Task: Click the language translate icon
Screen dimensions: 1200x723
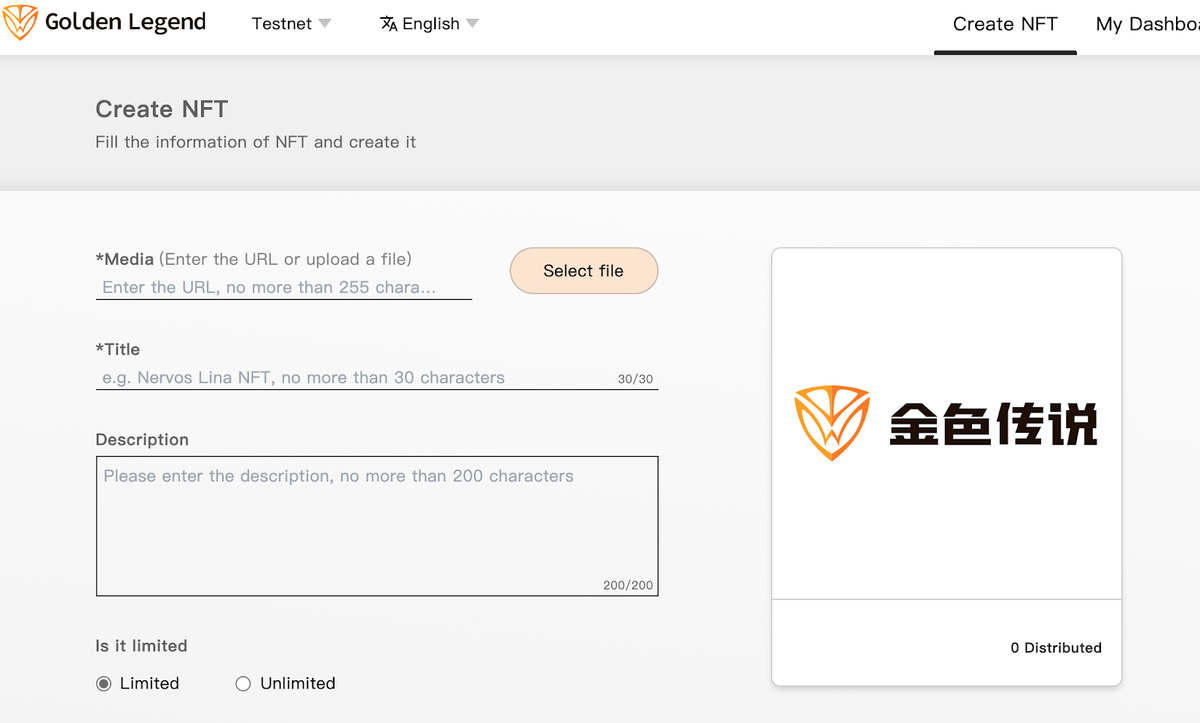Action: (x=389, y=23)
